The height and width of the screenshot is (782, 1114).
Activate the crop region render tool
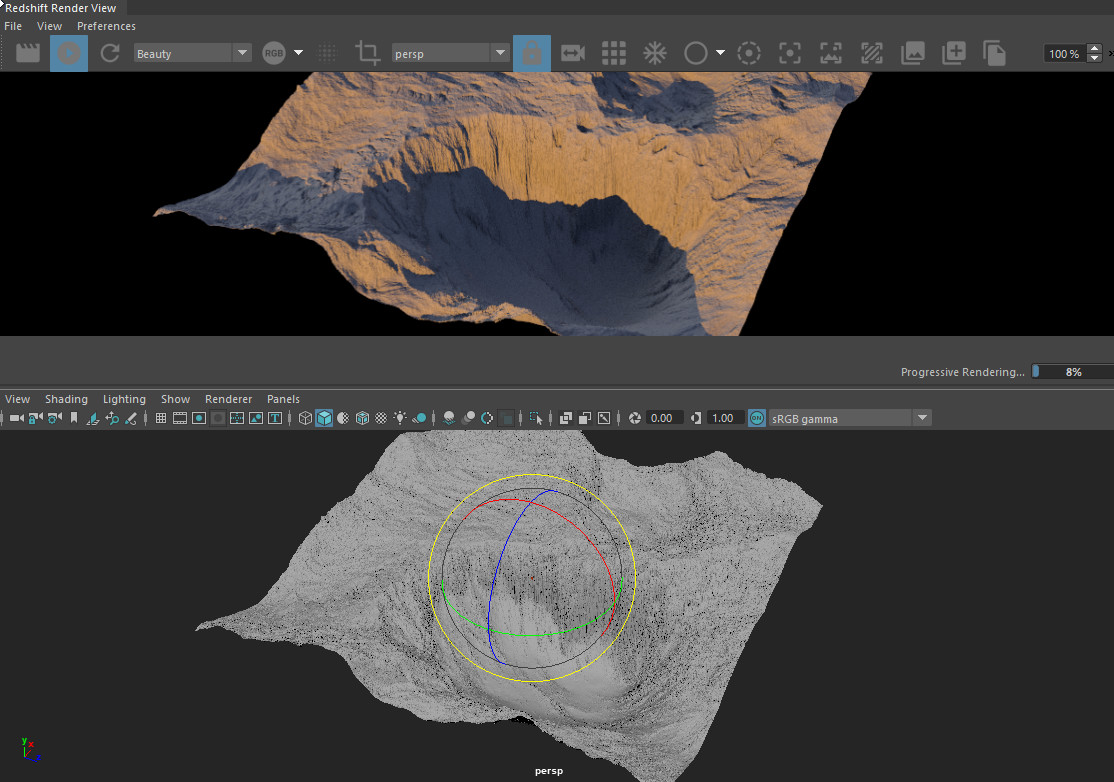(x=367, y=53)
